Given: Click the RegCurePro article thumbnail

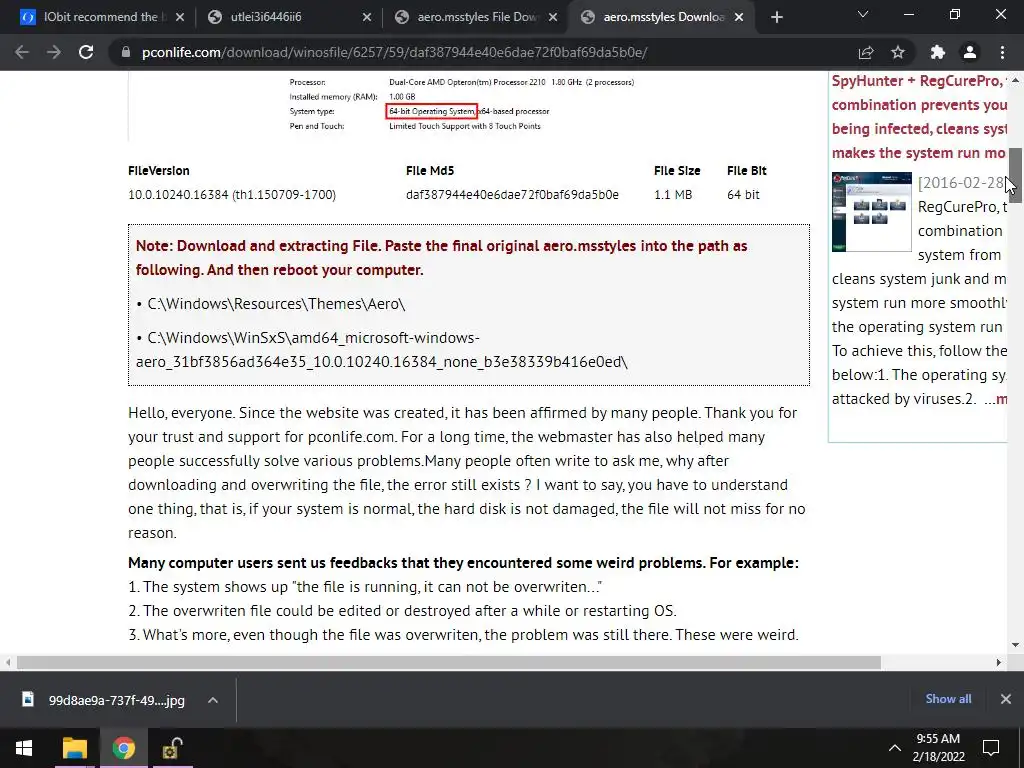Looking at the screenshot, I should tap(871, 212).
